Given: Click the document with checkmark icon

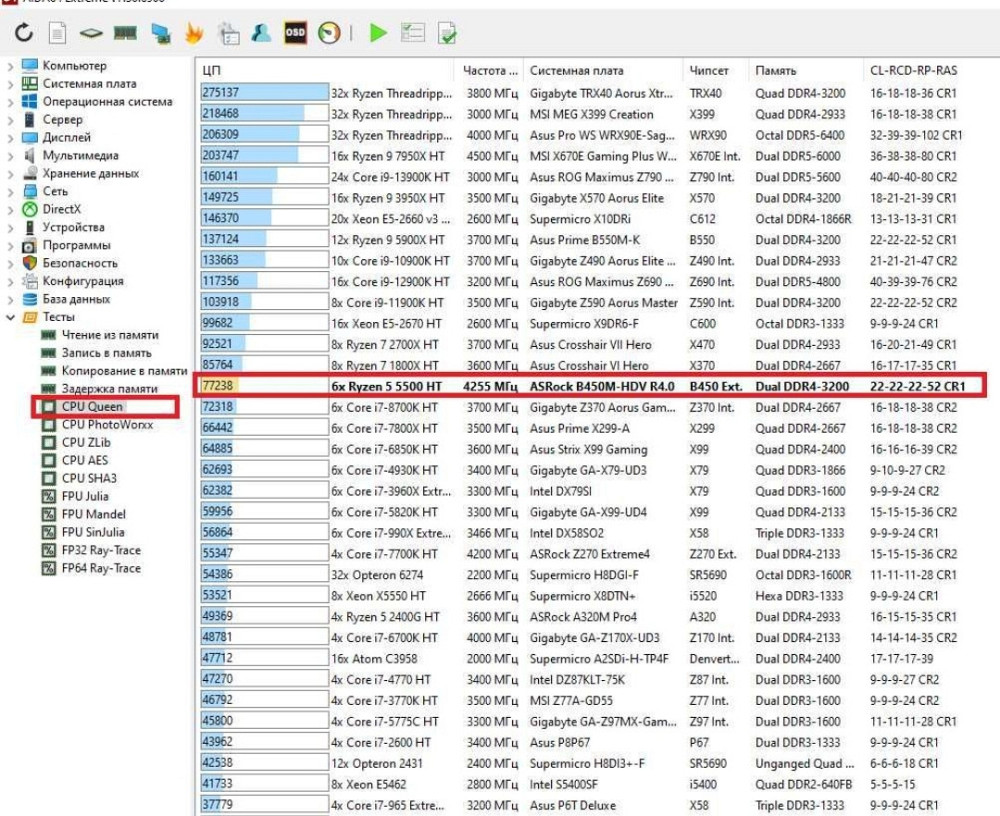Looking at the screenshot, I should 446,34.
